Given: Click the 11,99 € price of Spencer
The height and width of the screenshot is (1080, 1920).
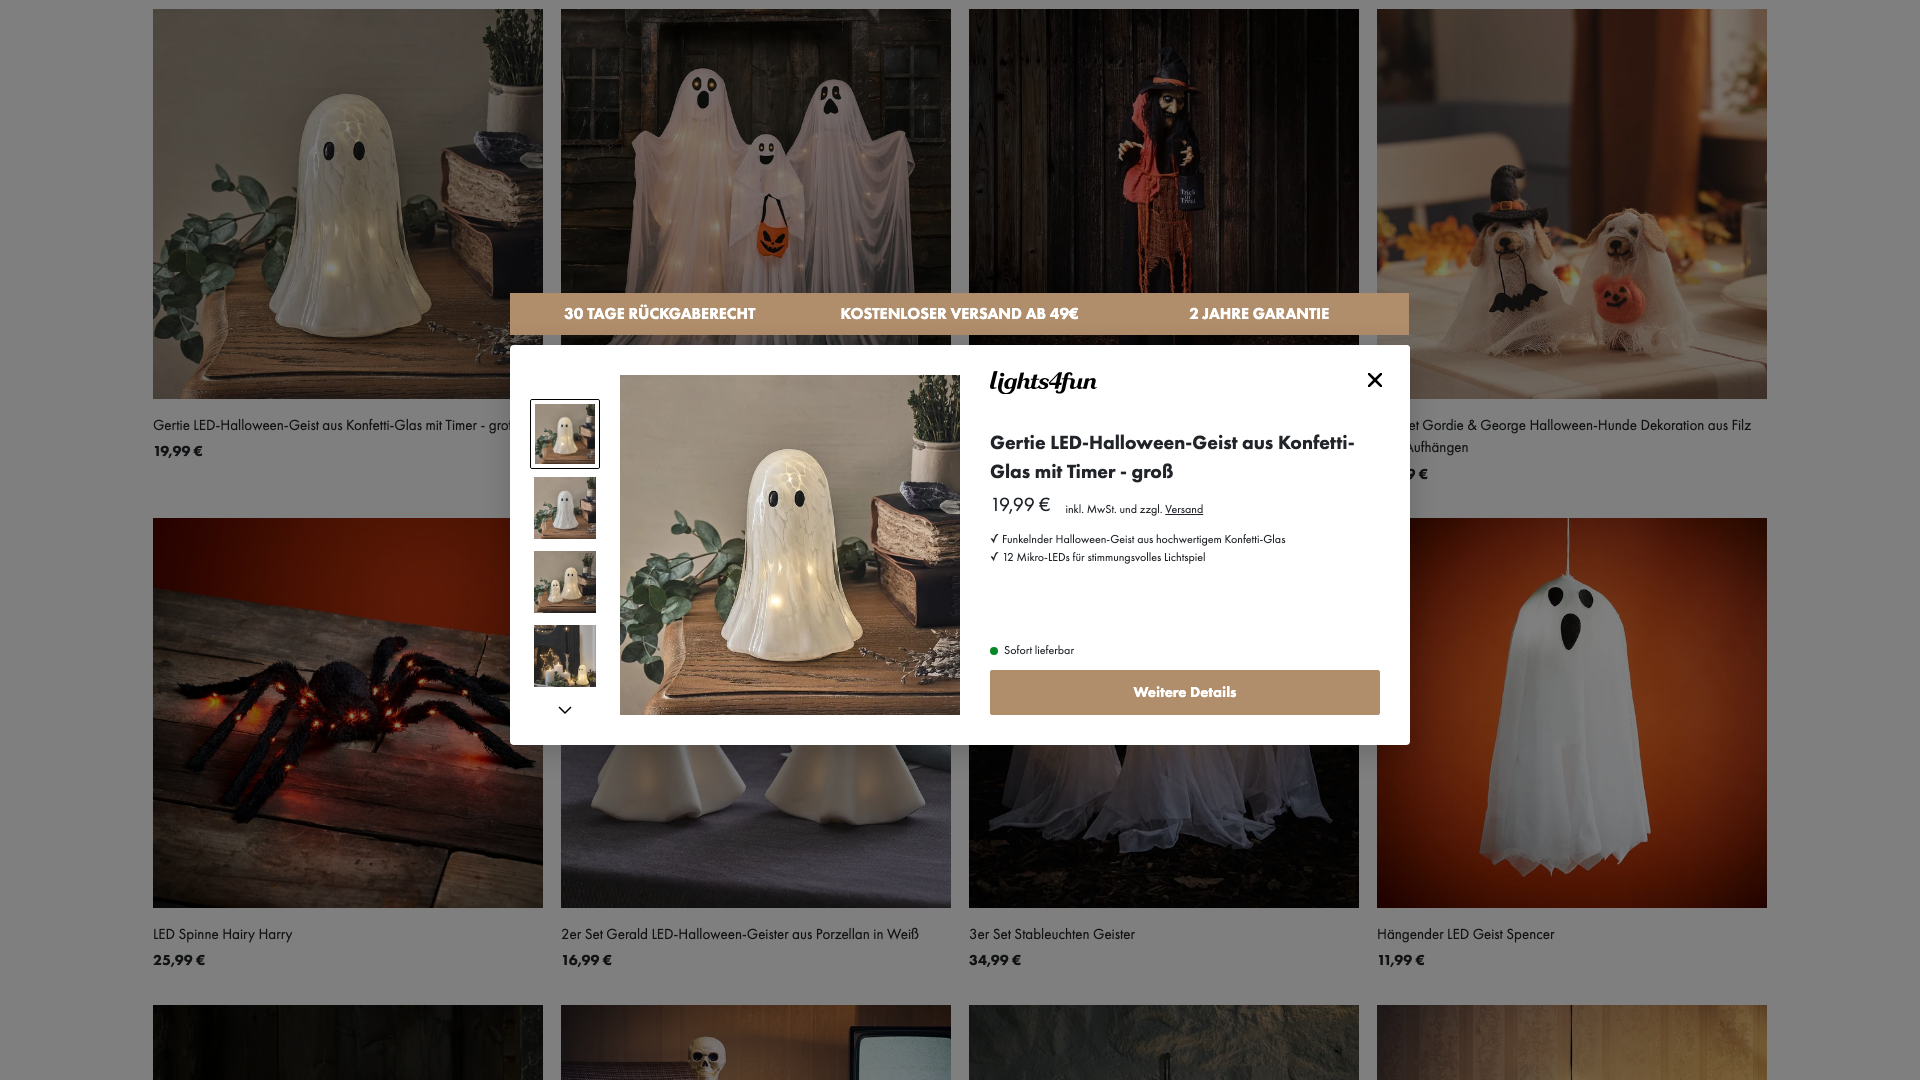Looking at the screenshot, I should (1401, 960).
